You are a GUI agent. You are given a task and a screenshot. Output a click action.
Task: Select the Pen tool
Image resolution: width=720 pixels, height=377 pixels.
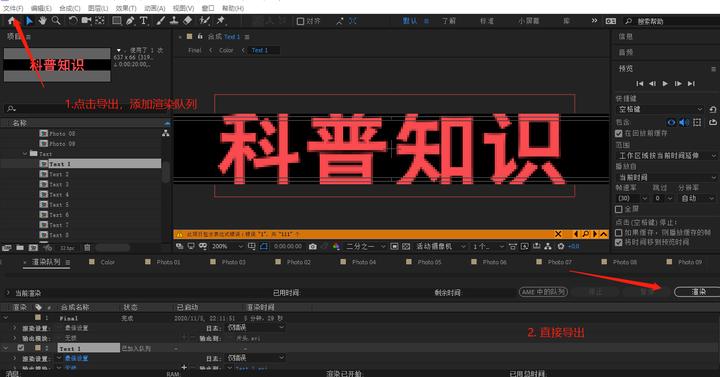(x=130, y=21)
